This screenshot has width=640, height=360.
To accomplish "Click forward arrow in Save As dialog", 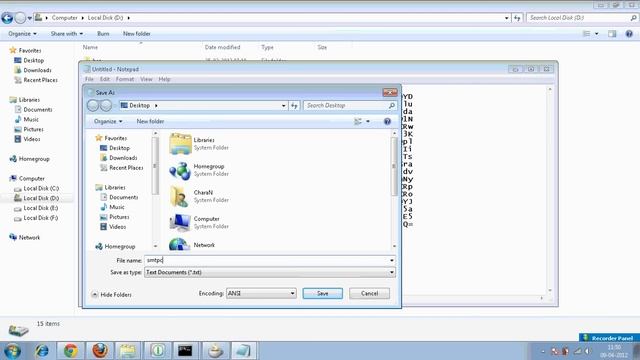I will (106, 105).
